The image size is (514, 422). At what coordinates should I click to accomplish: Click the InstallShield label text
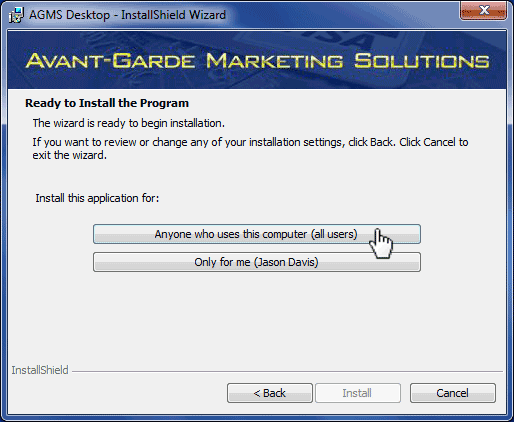click(x=40, y=370)
